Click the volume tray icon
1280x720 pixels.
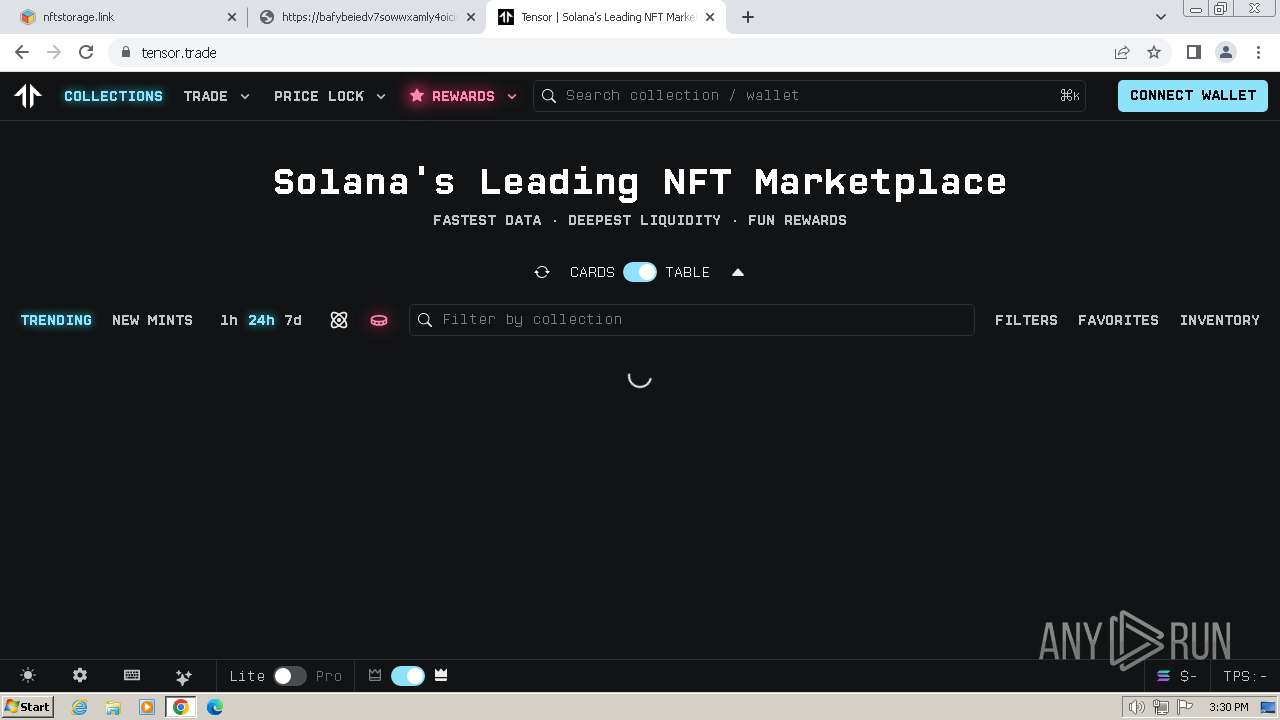click(x=1137, y=707)
